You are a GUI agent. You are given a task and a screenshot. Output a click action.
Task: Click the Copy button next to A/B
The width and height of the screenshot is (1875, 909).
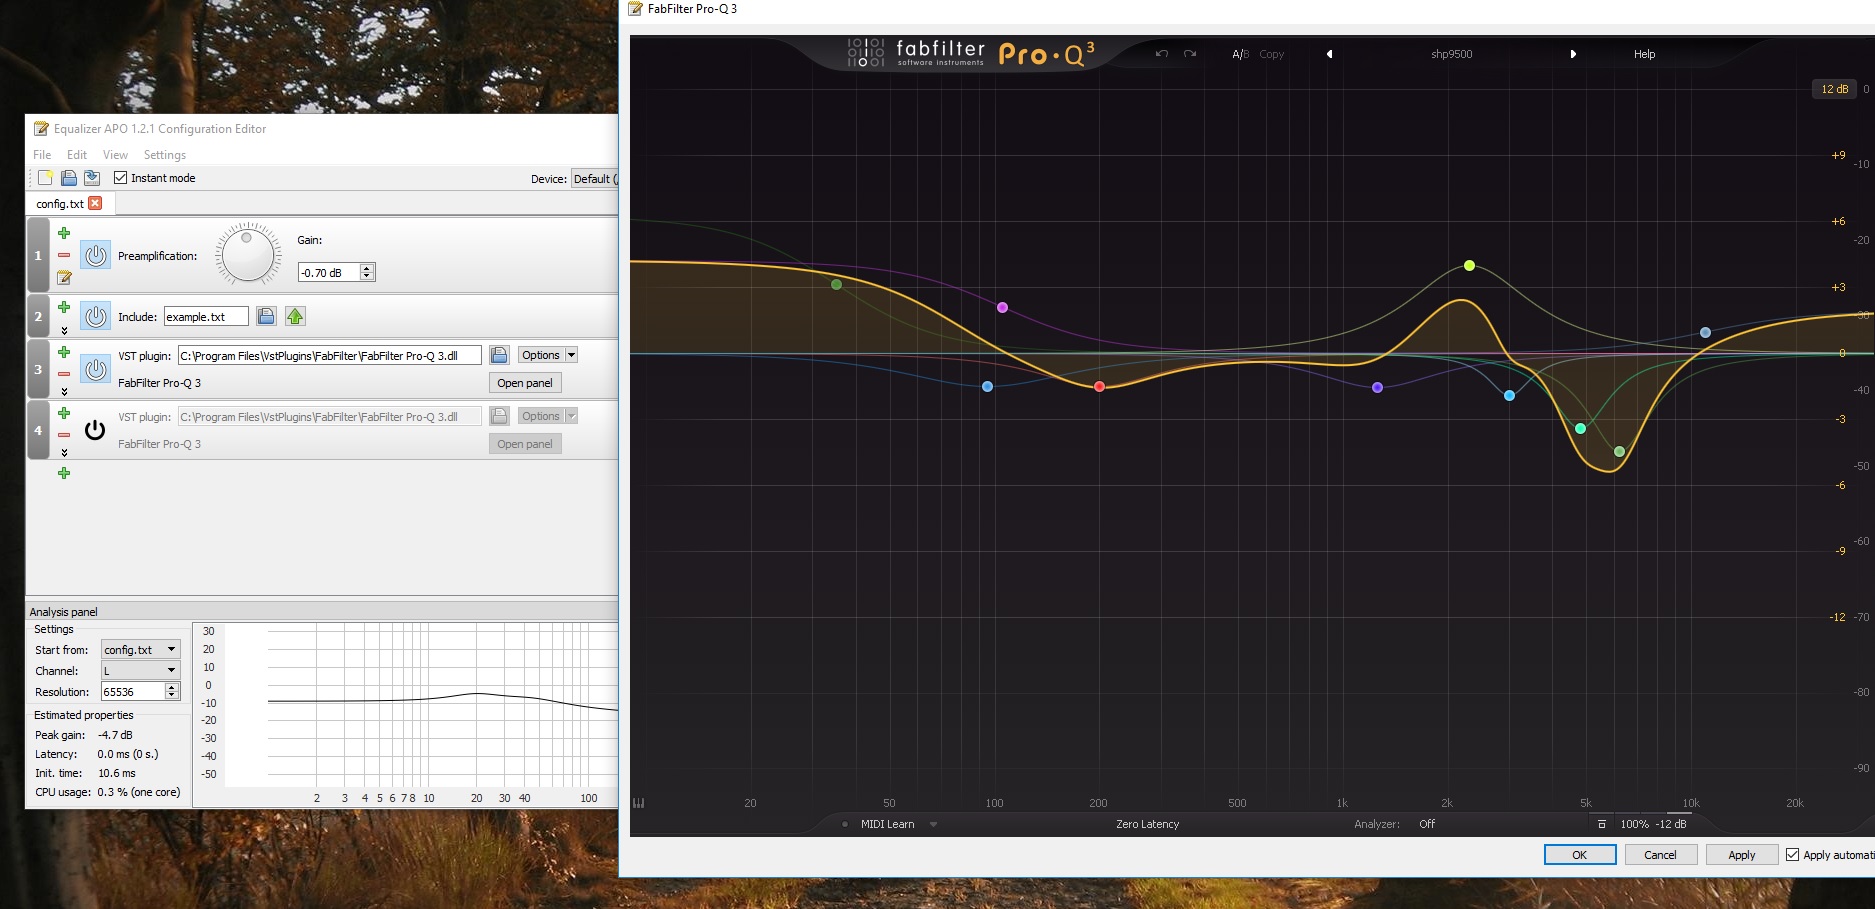(x=1272, y=54)
